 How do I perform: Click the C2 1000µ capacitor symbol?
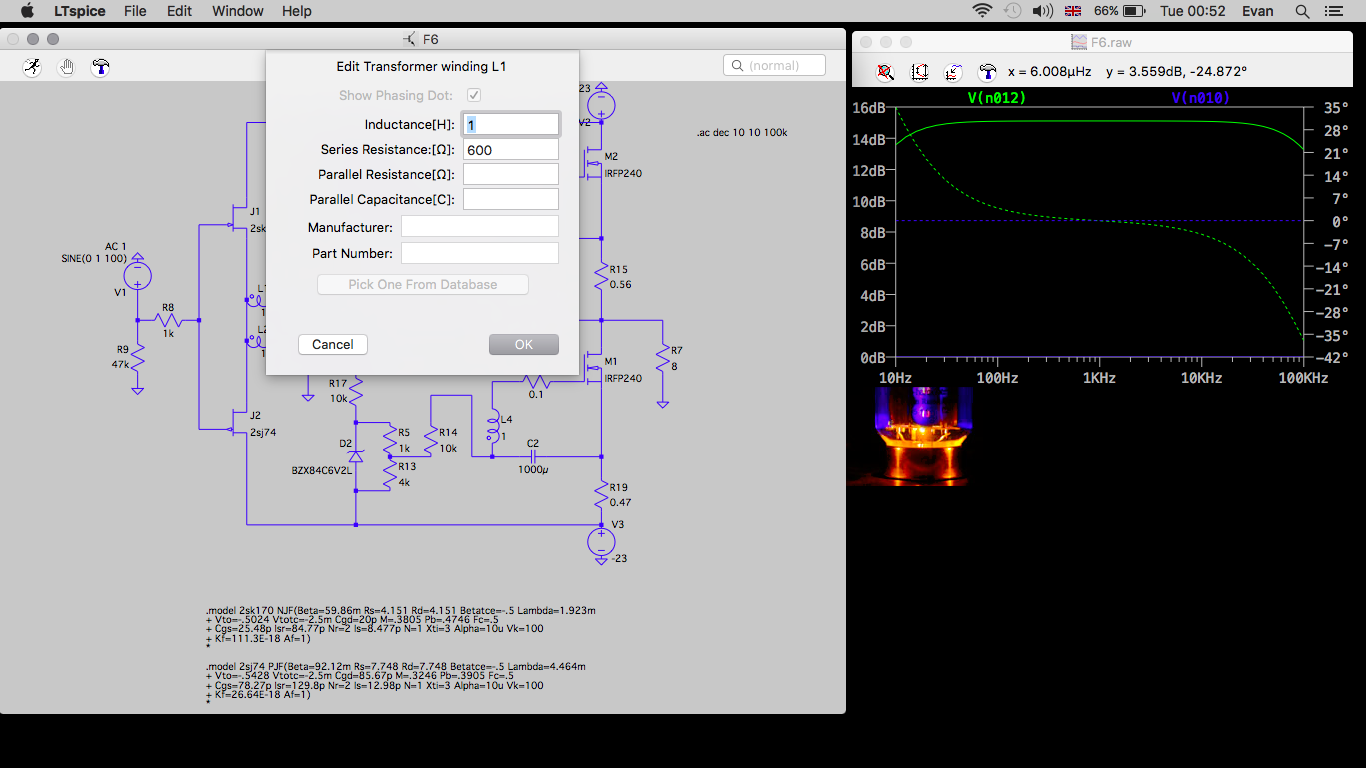(533, 457)
